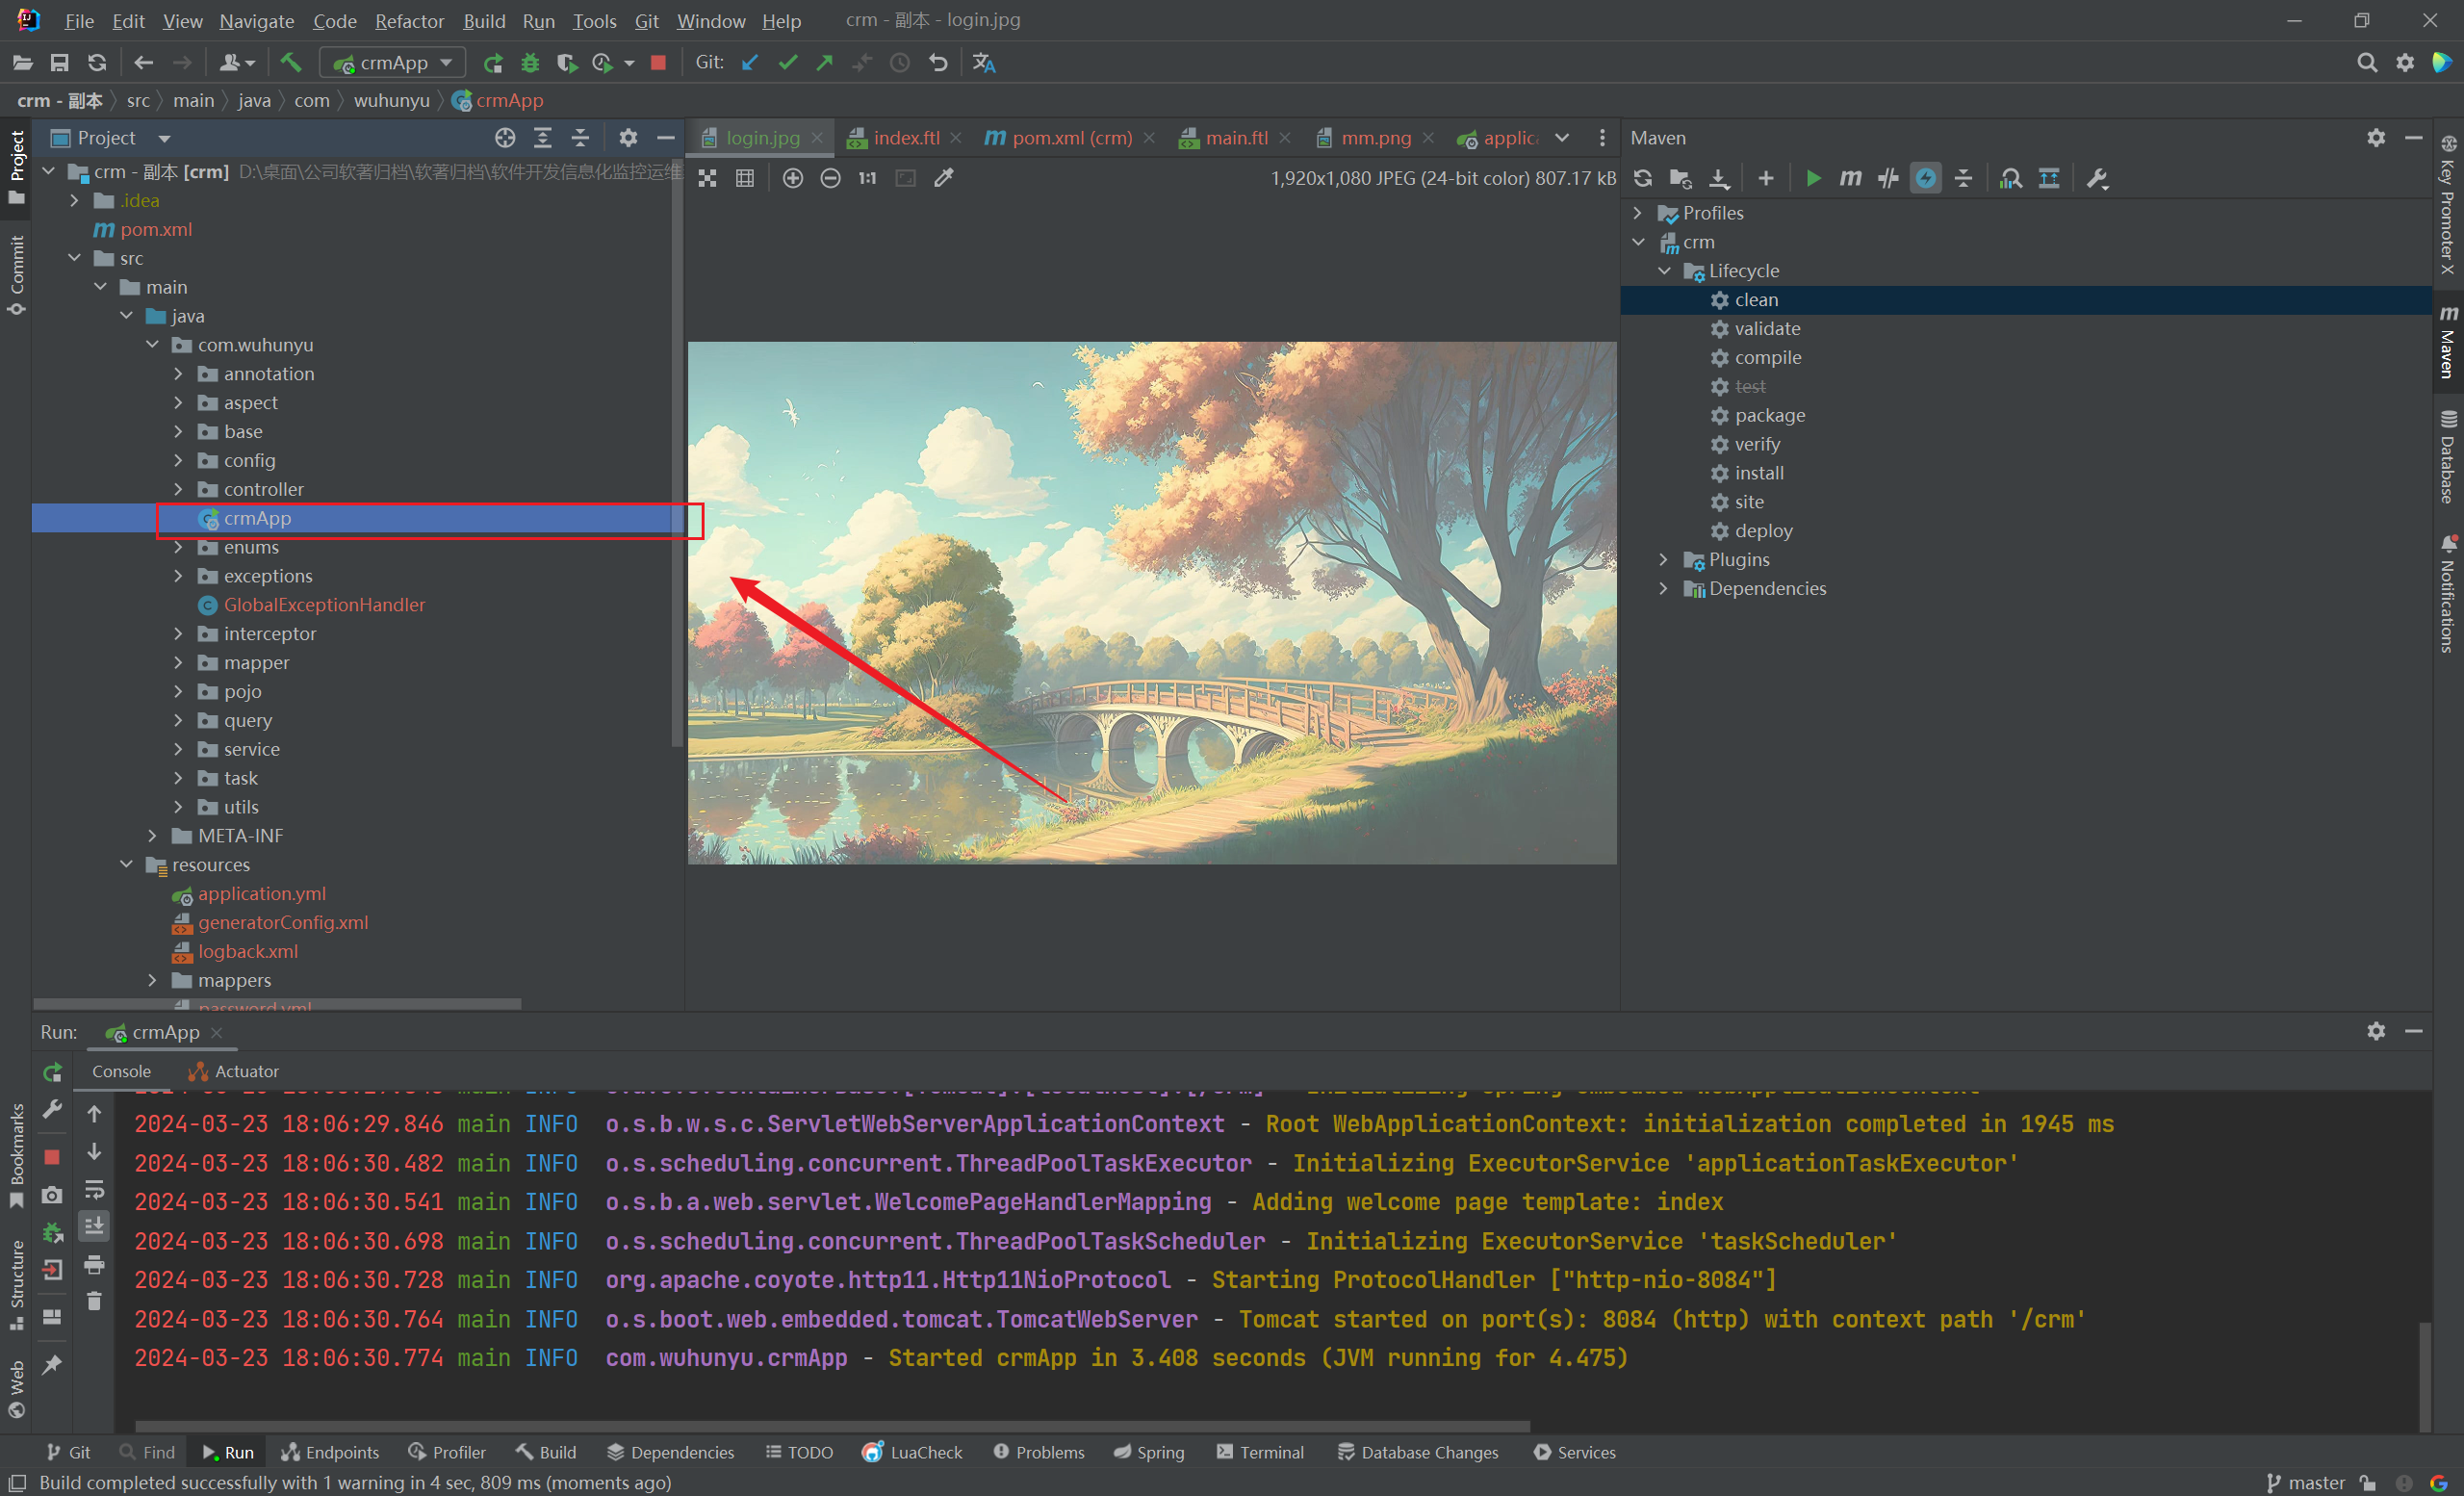Toggle Maven Skip Tests mode
The width and height of the screenshot is (2464, 1496).
click(1925, 178)
